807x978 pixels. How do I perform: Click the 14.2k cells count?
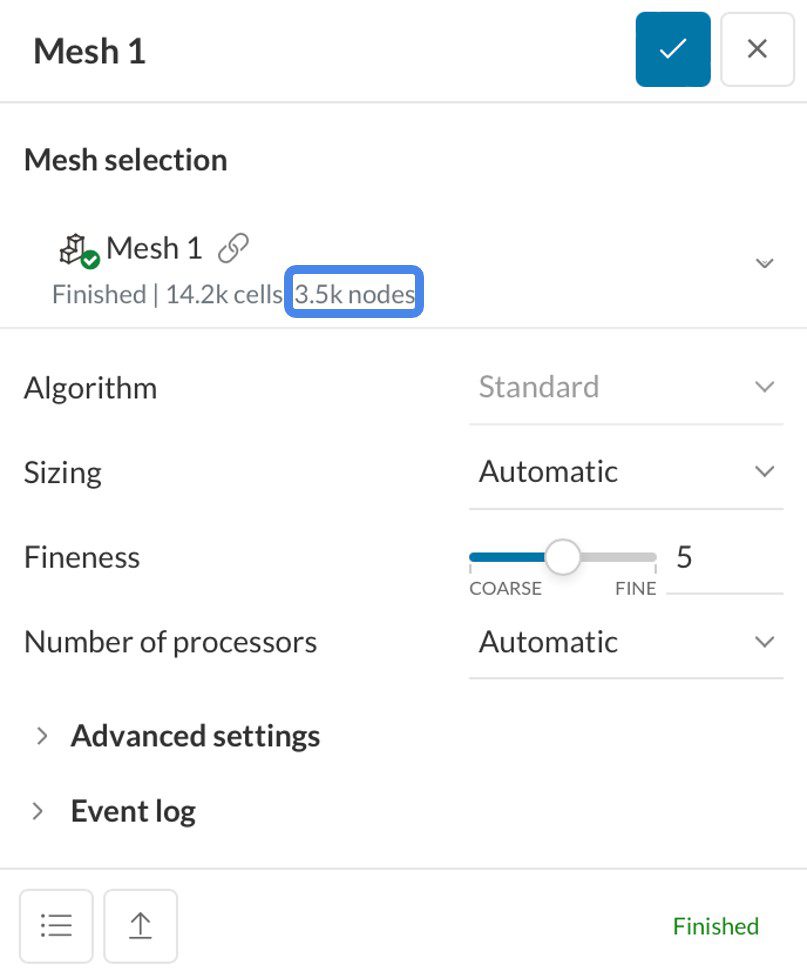pyautogui.click(x=224, y=295)
